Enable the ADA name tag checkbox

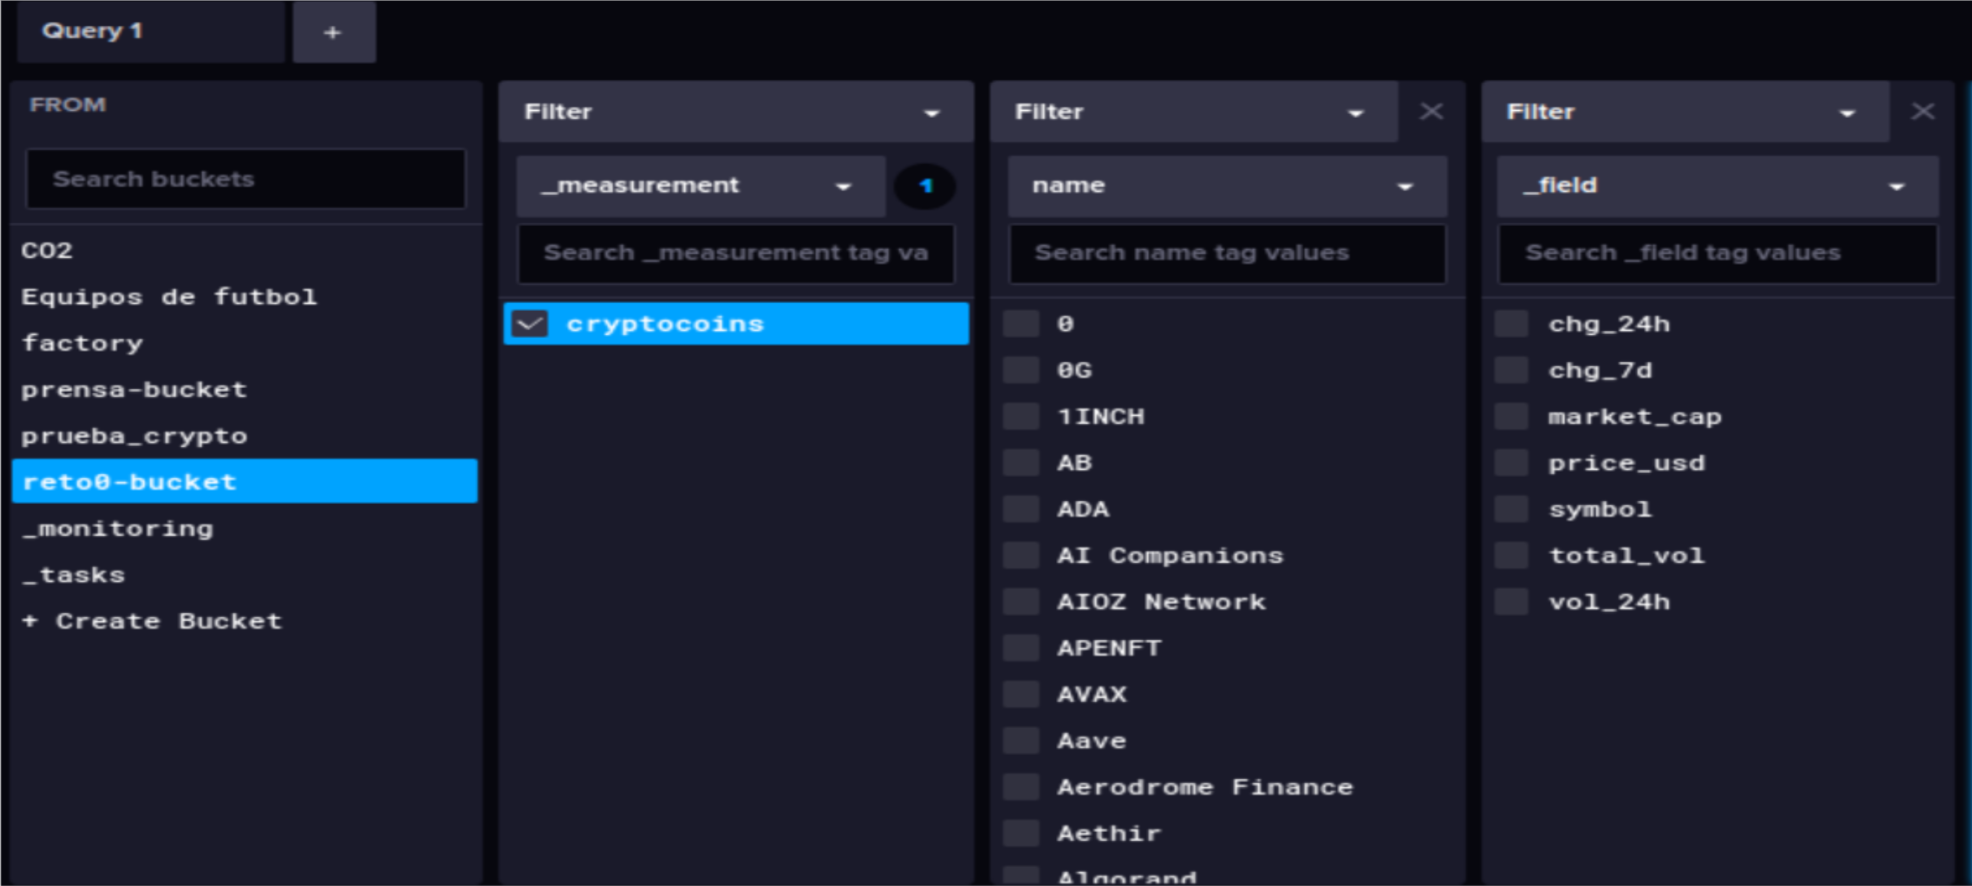coord(1021,509)
